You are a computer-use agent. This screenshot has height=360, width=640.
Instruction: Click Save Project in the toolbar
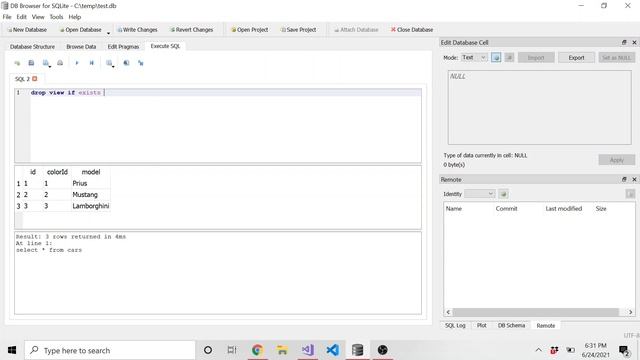(298, 30)
